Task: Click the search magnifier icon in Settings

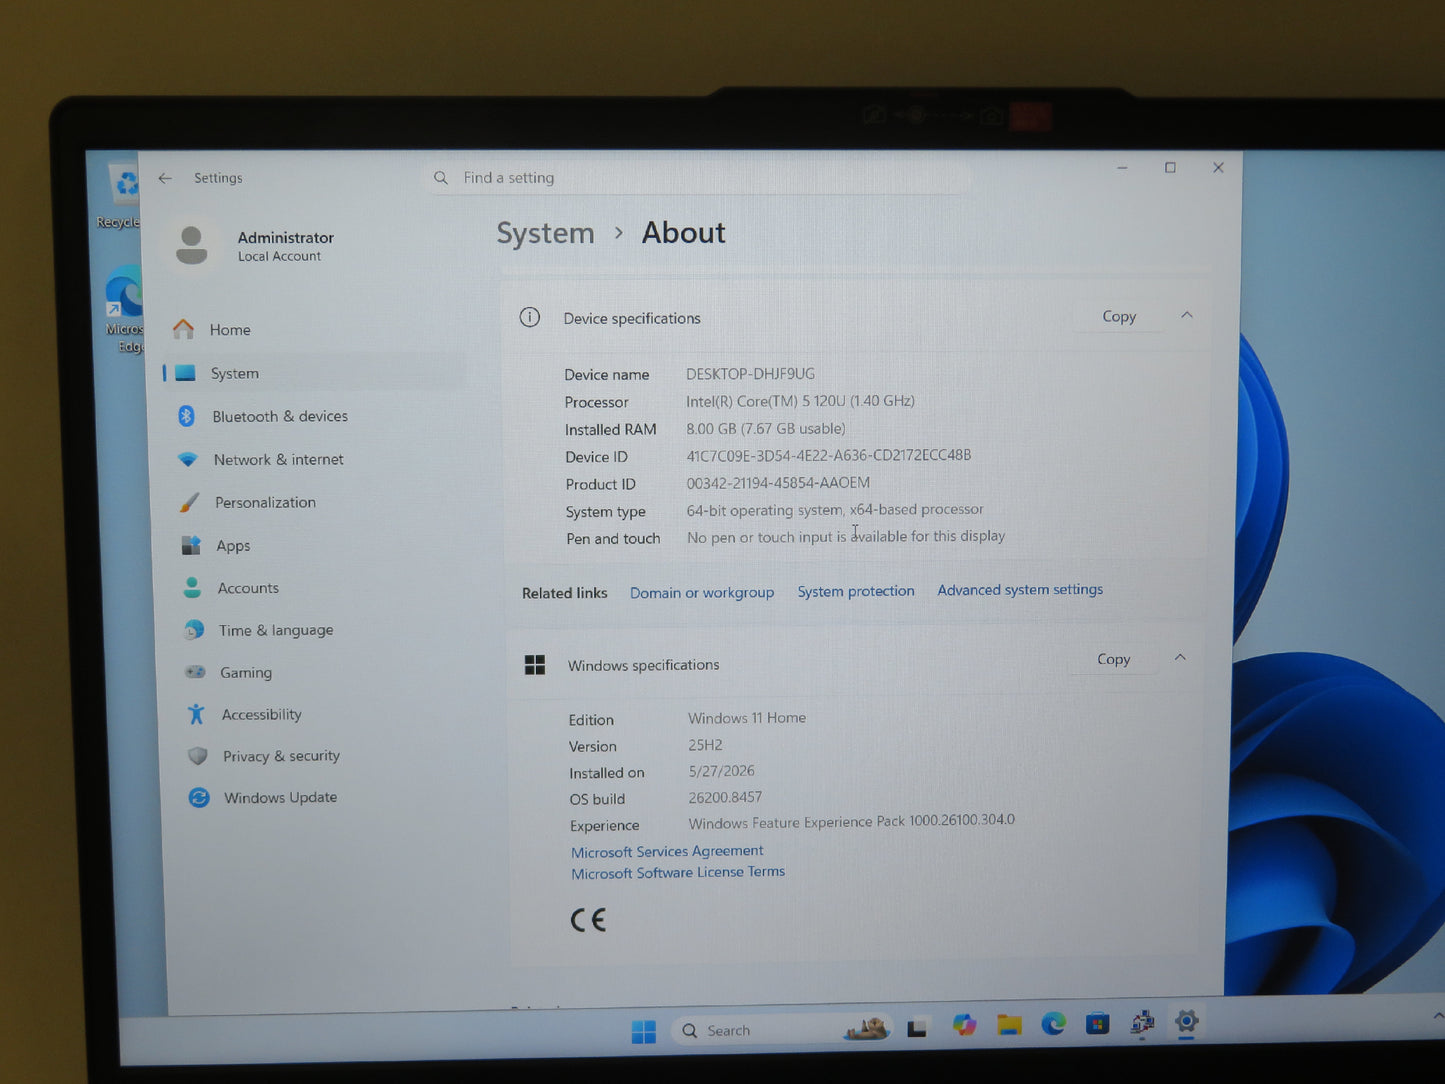Action: coord(441,178)
